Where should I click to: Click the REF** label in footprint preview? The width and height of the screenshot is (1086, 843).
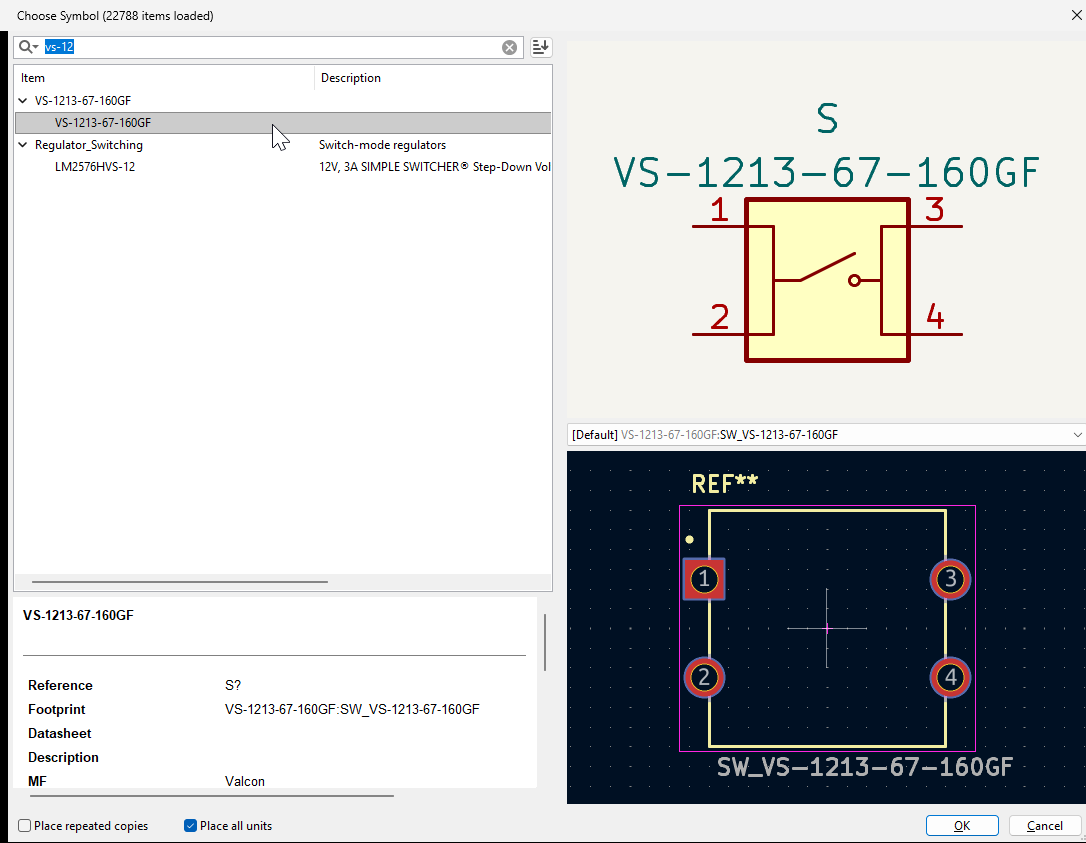(x=724, y=483)
